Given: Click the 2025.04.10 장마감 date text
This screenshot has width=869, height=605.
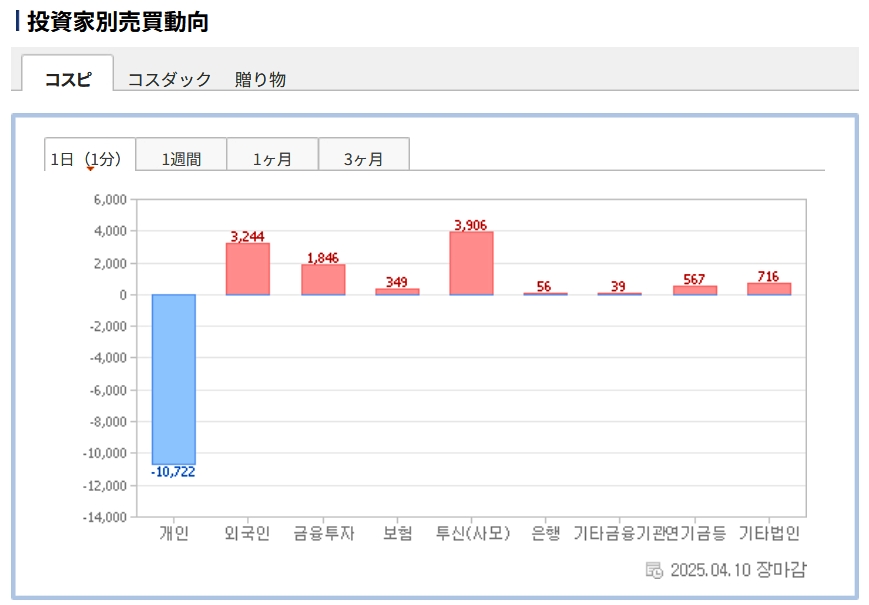Looking at the screenshot, I should point(737,570).
